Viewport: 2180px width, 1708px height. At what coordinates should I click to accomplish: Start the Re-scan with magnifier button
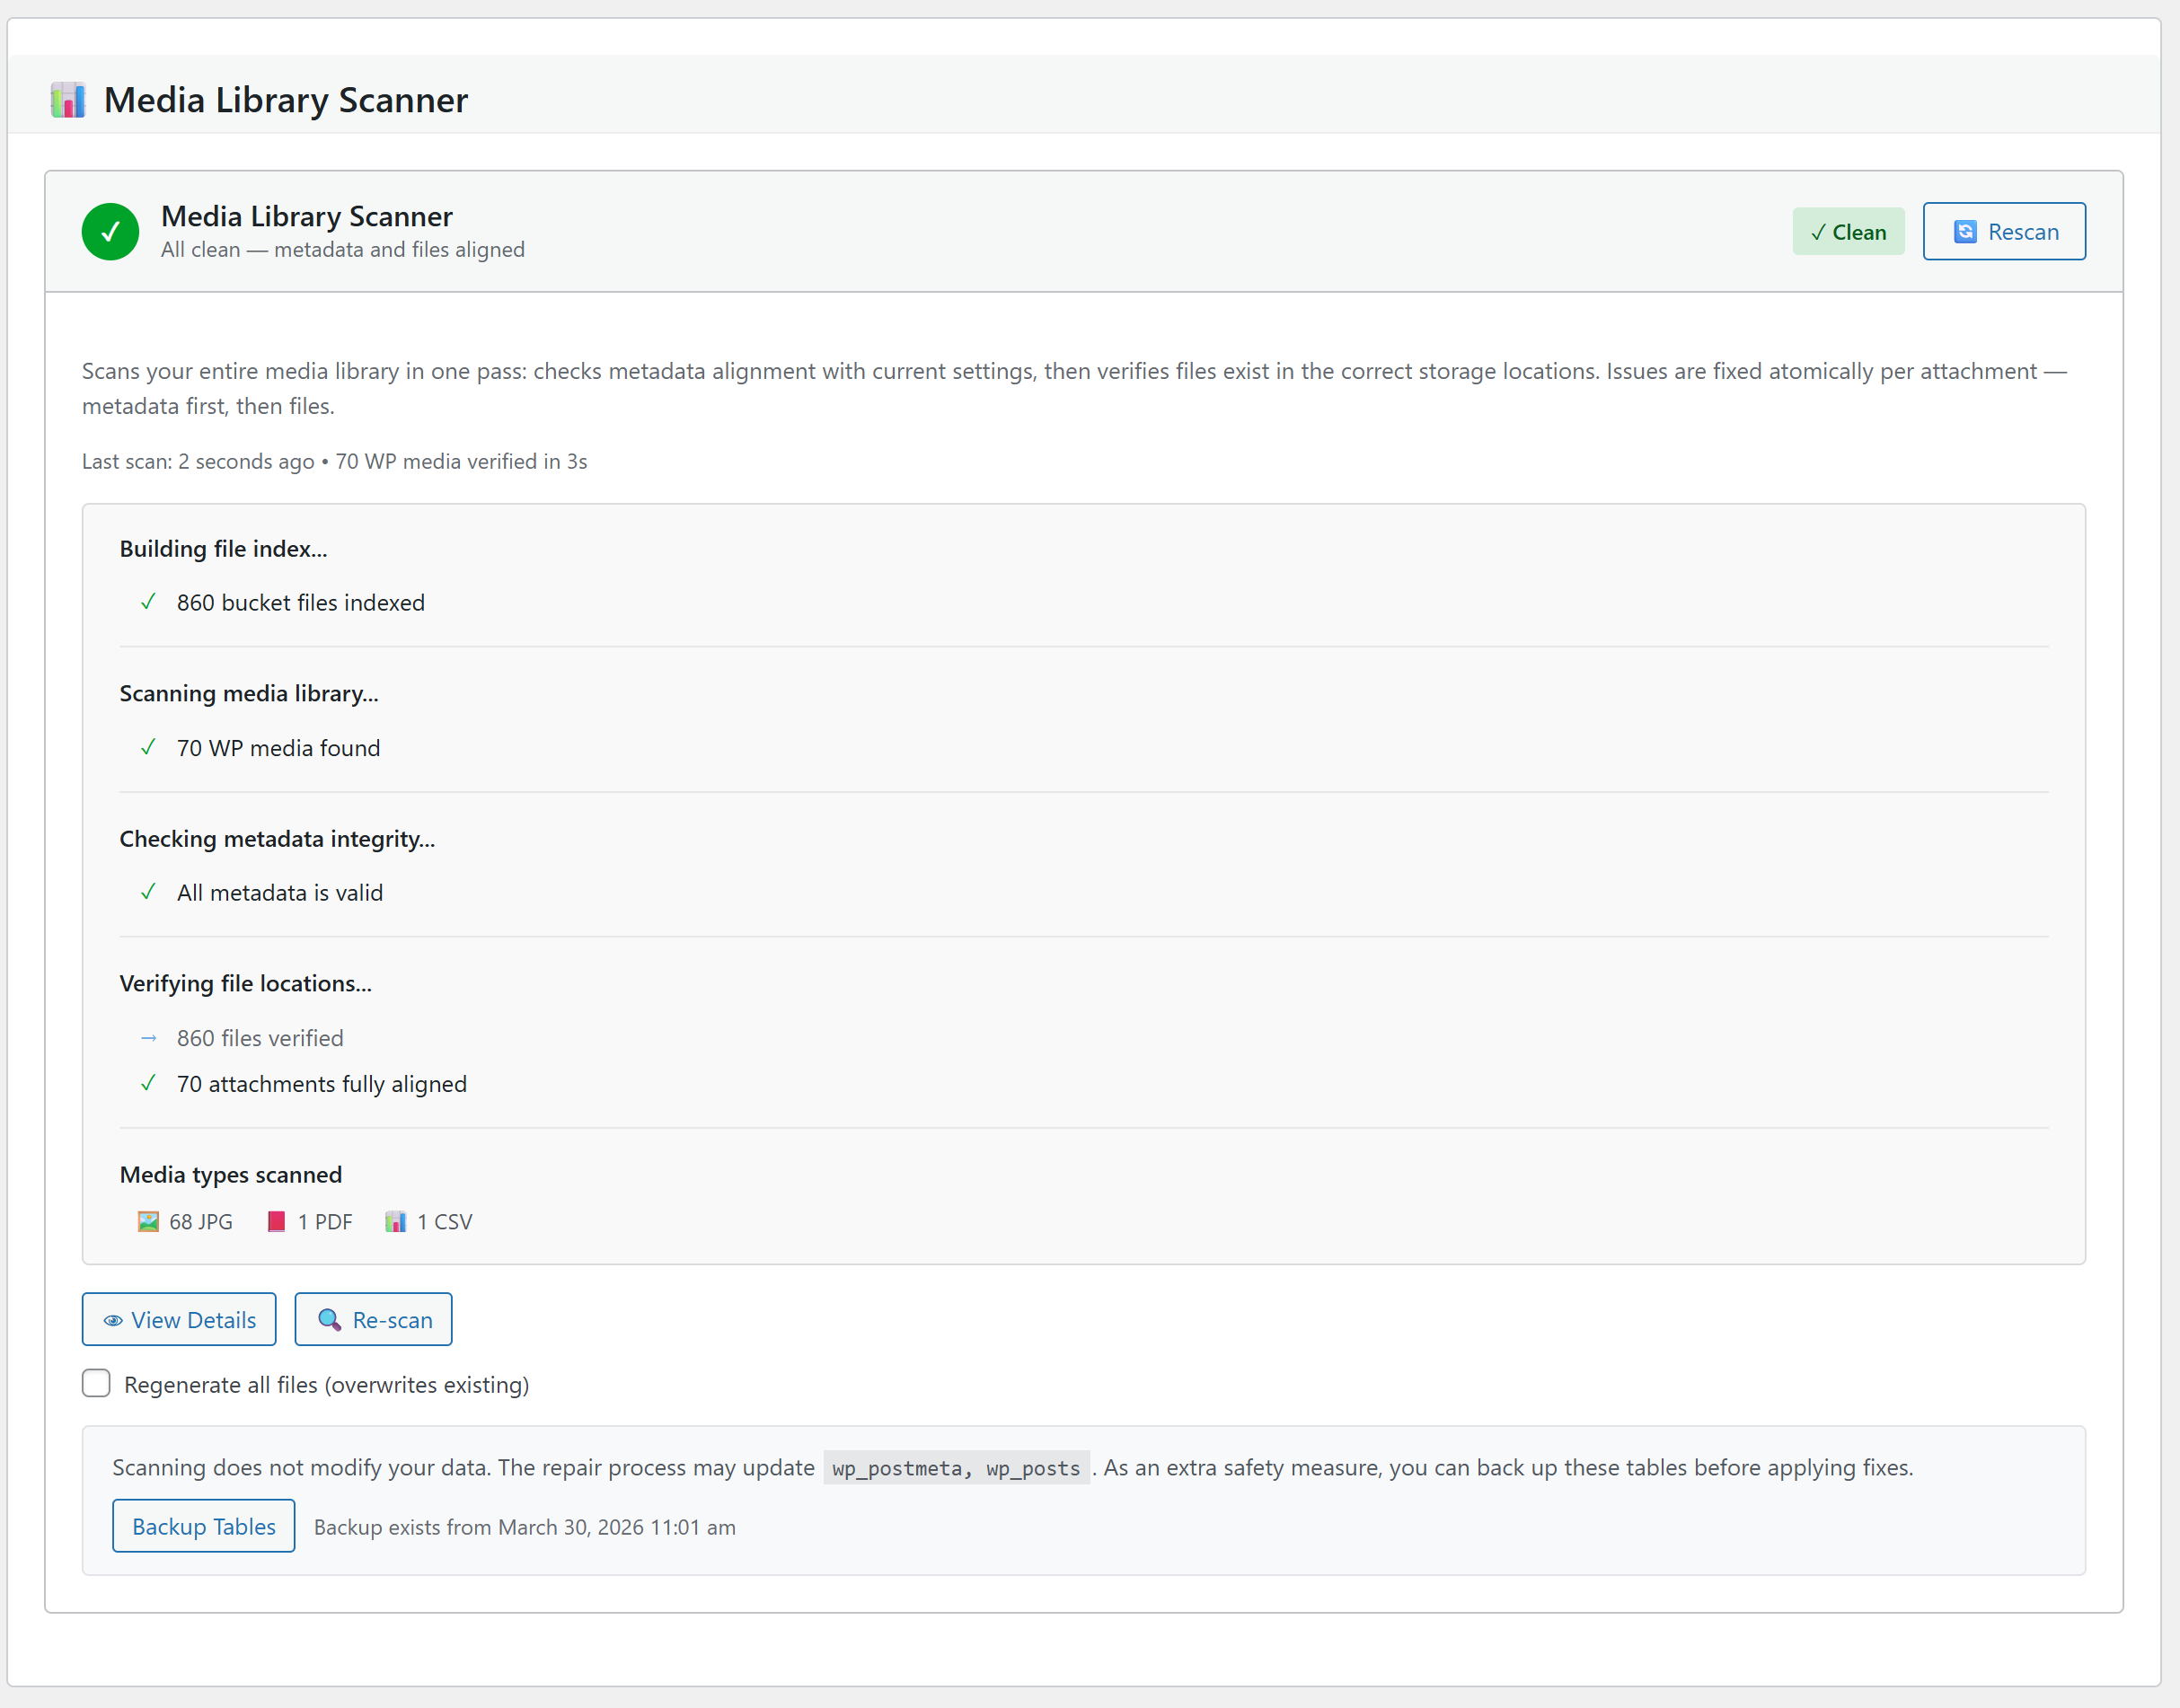373,1319
